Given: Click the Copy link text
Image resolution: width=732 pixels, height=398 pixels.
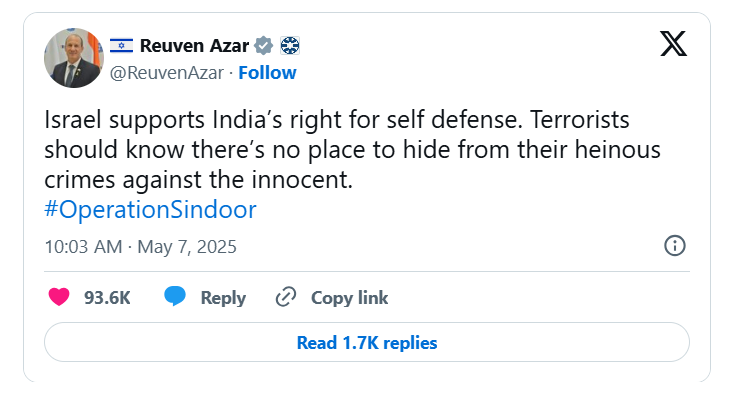Looking at the screenshot, I should coord(350,298).
